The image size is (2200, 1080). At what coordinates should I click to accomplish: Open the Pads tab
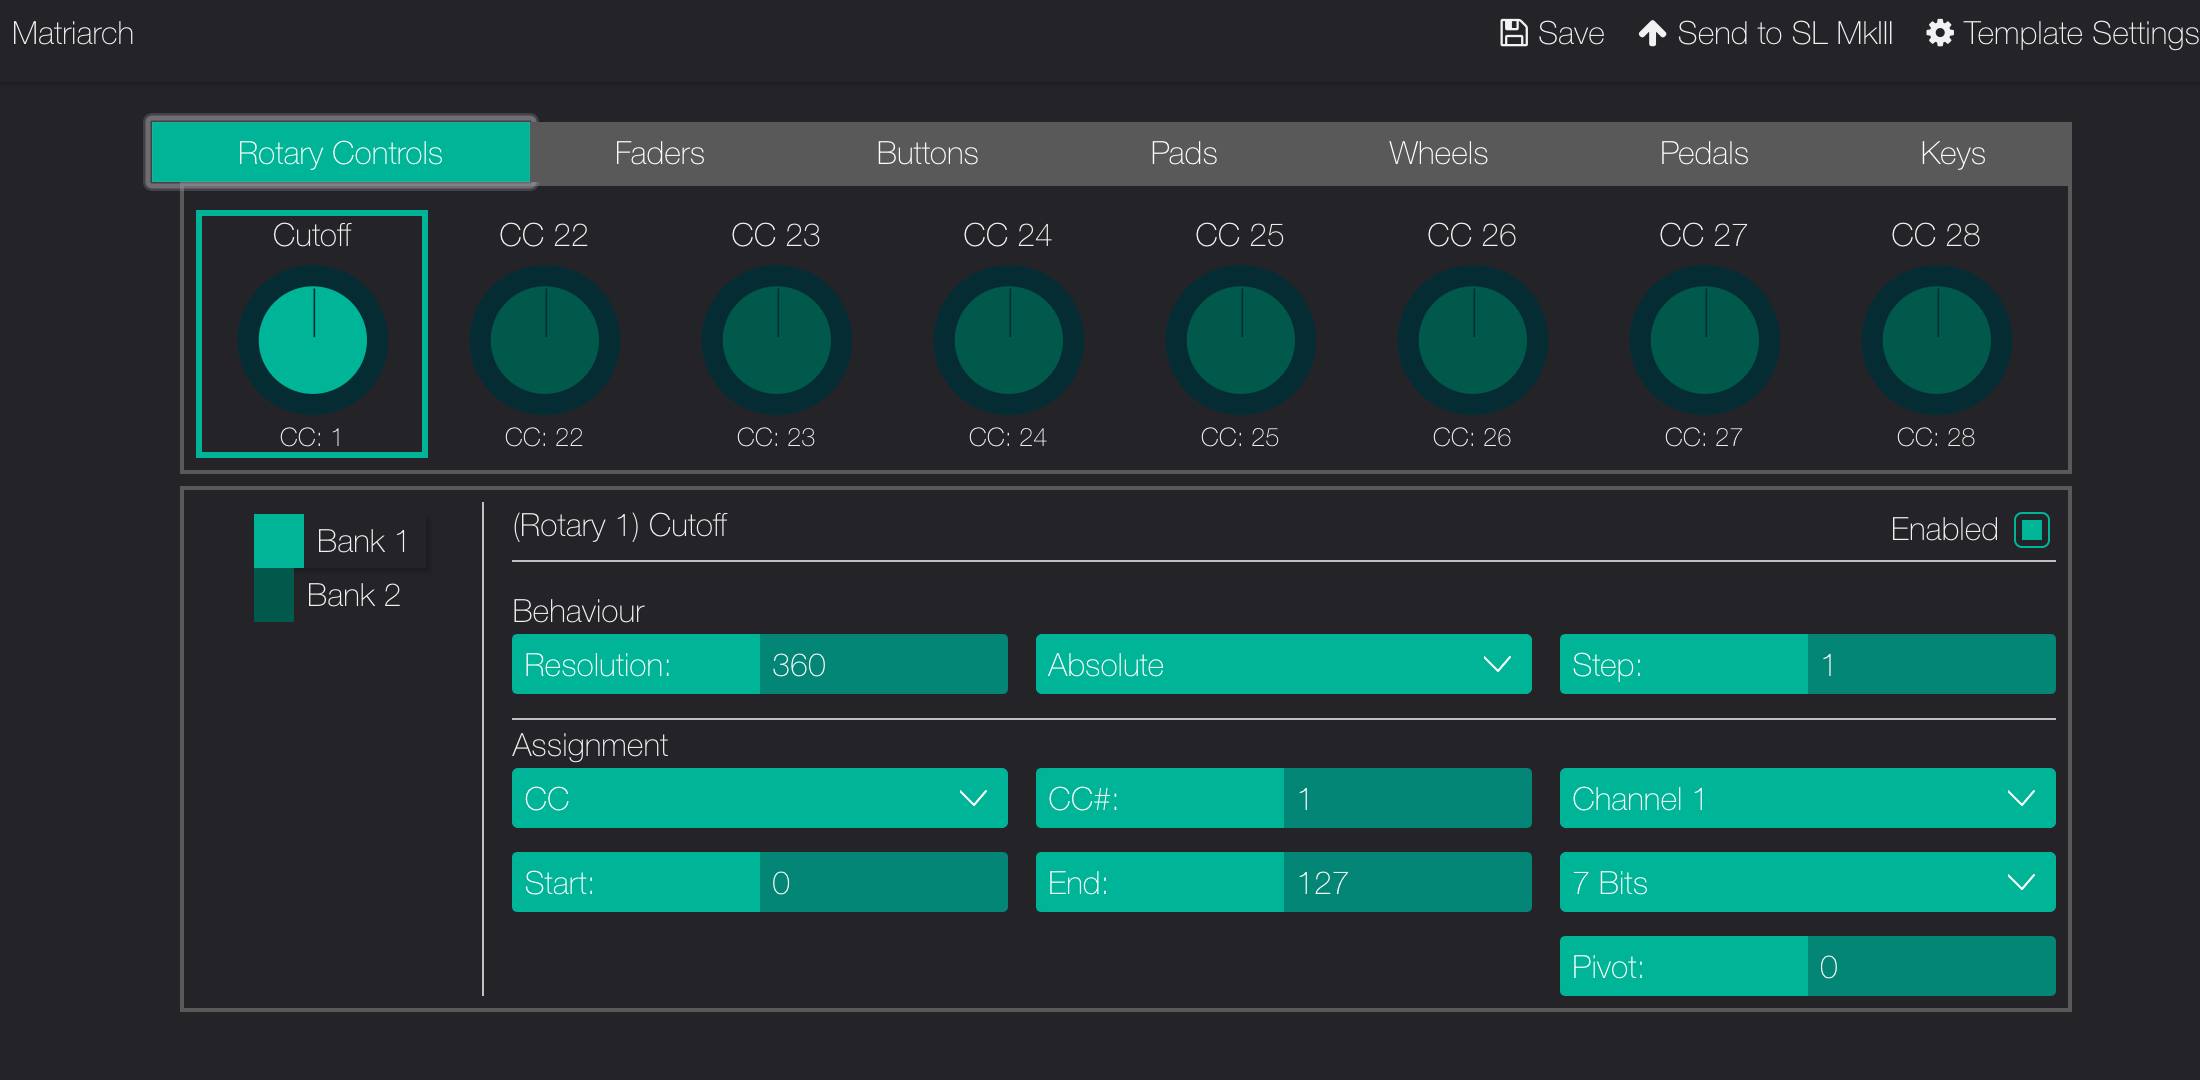coord(1183,153)
